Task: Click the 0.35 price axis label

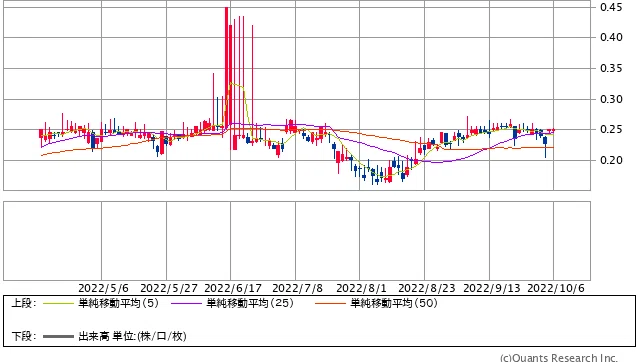Action: tap(611, 68)
